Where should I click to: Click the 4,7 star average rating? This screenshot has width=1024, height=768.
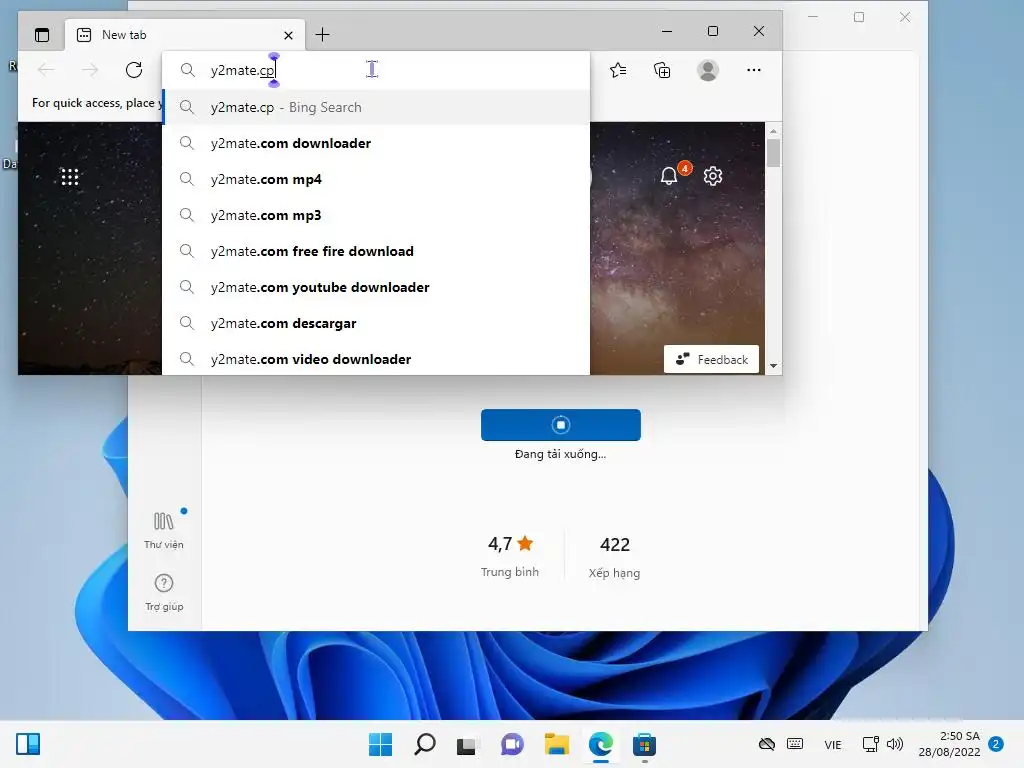510,556
